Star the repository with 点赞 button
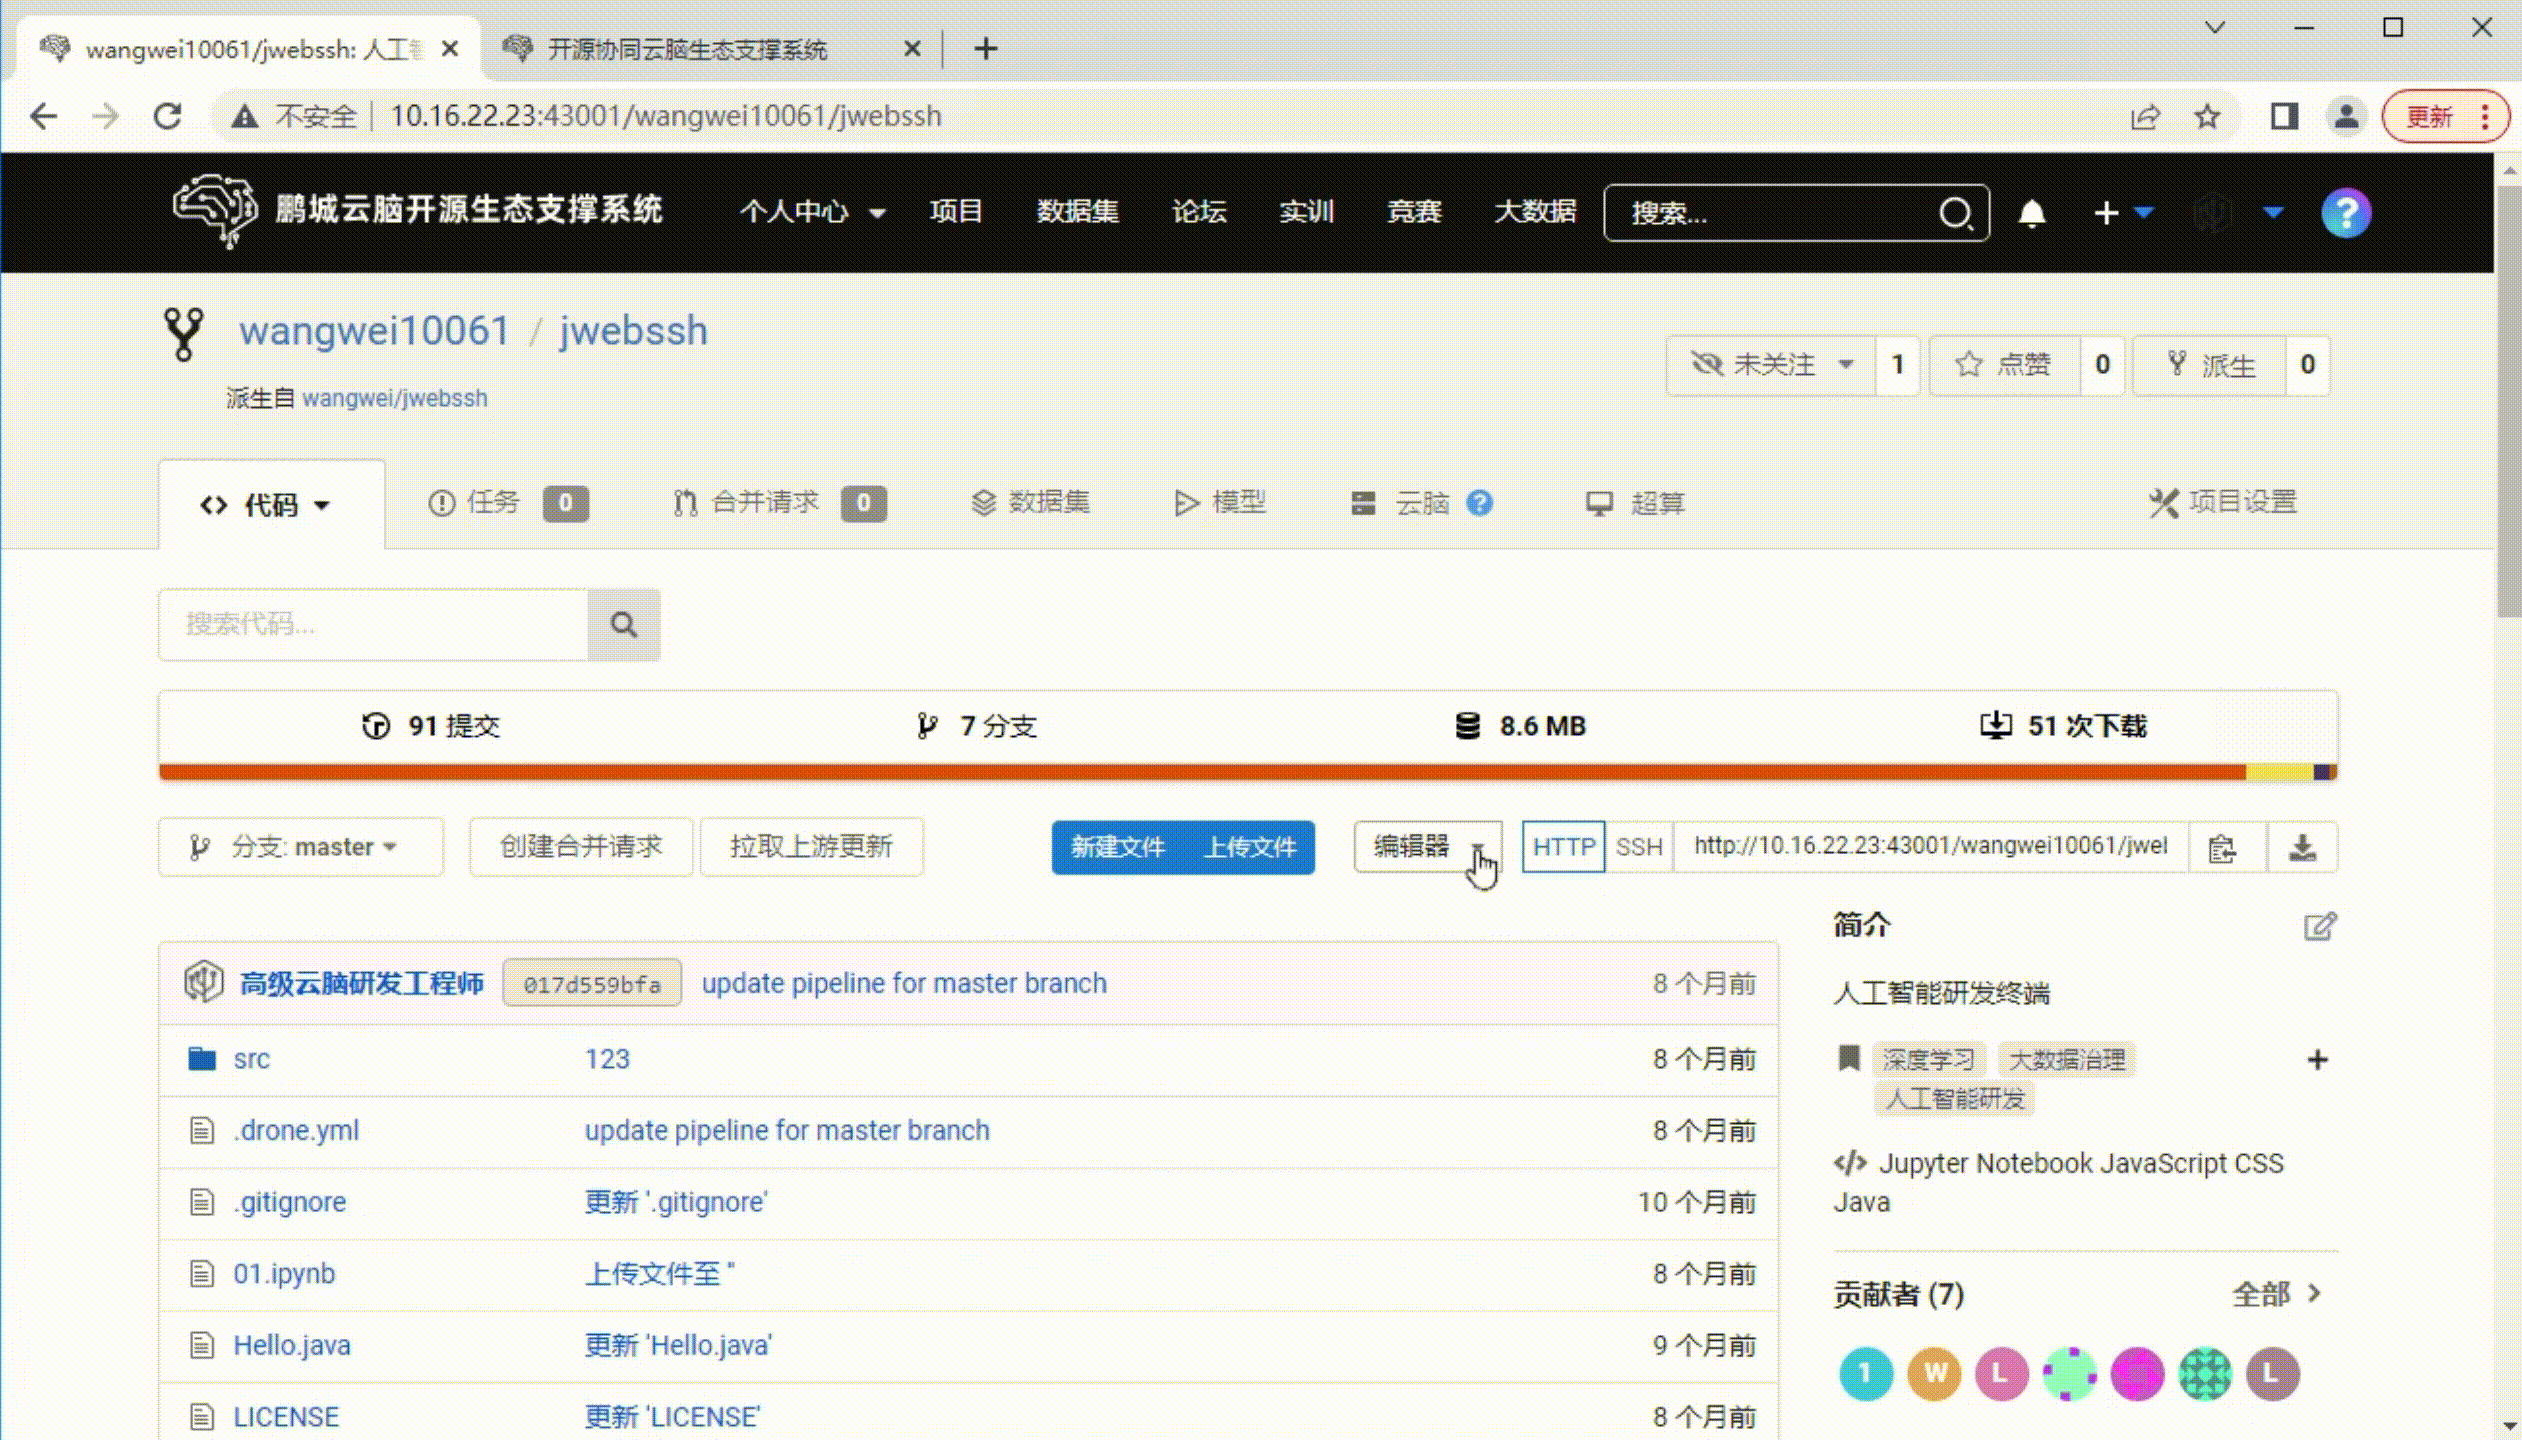This screenshot has height=1440, width=2522. coord(2004,365)
